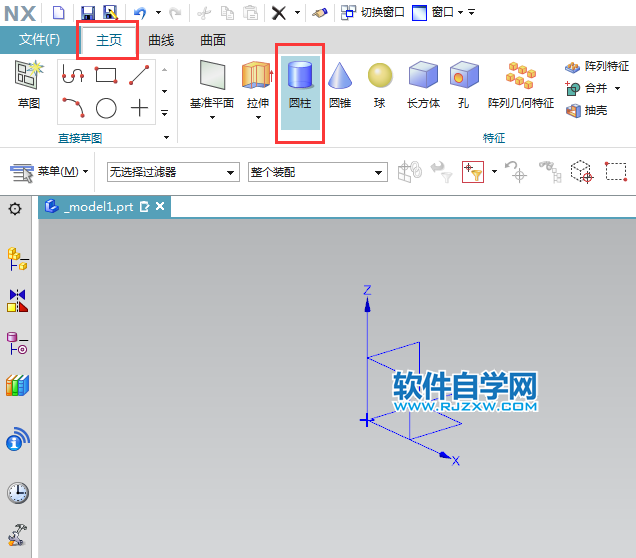The image size is (636, 558).
Task: Open the 拉伸 dropdown arrow
Action: click(258, 118)
